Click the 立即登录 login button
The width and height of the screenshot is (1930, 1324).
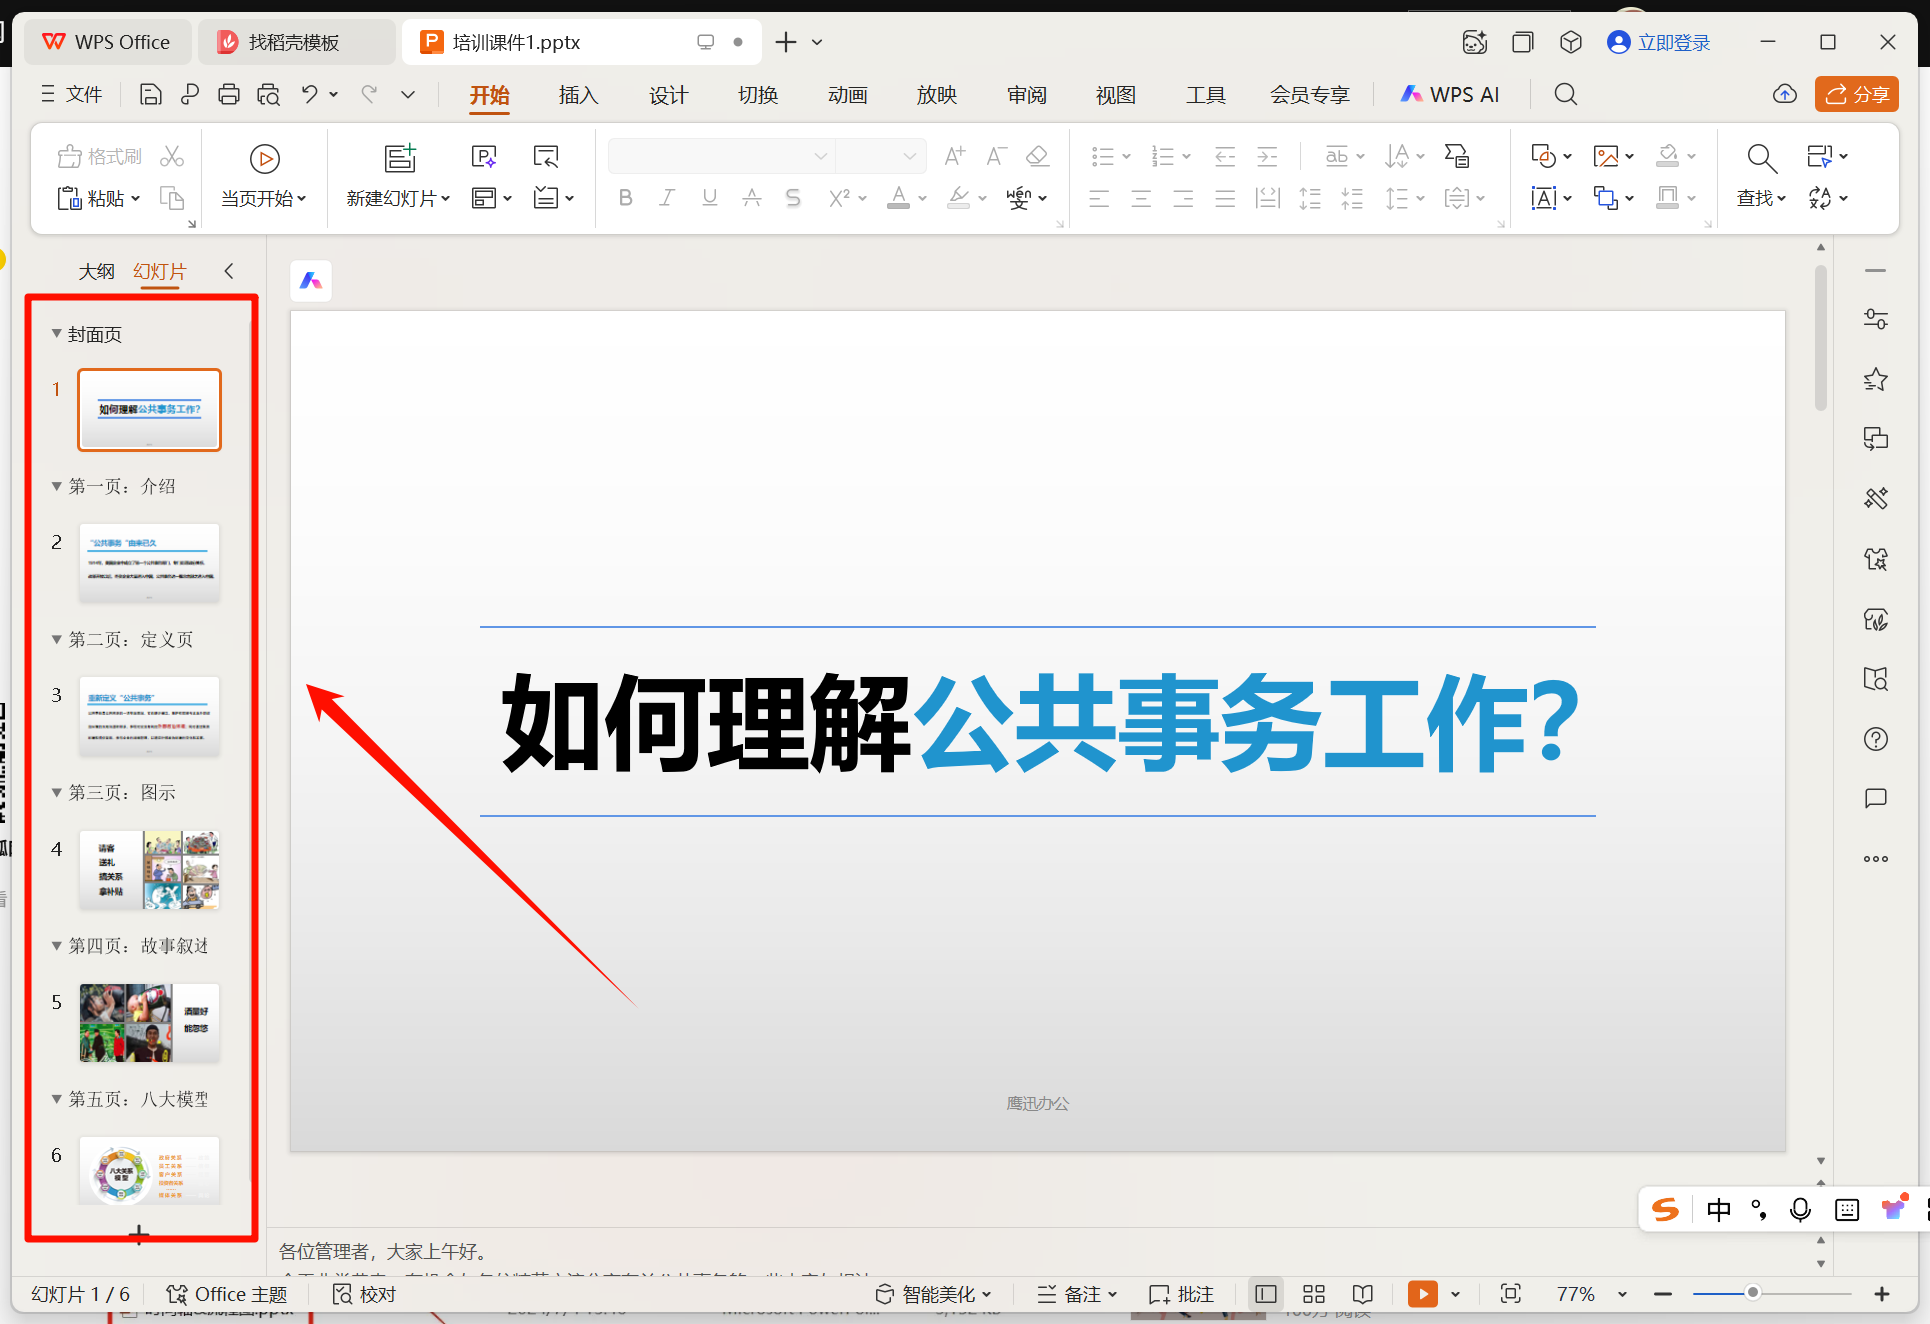point(1657,42)
